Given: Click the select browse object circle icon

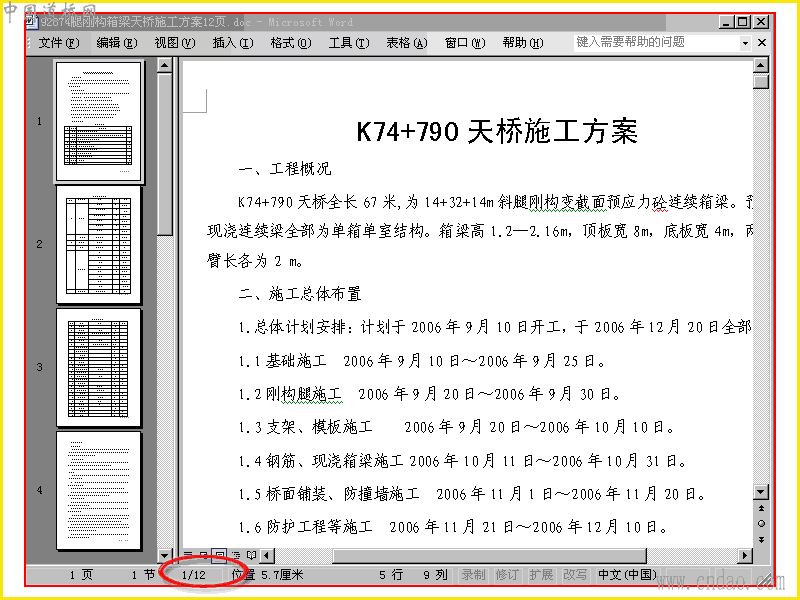Looking at the screenshot, I should click(x=761, y=523).
